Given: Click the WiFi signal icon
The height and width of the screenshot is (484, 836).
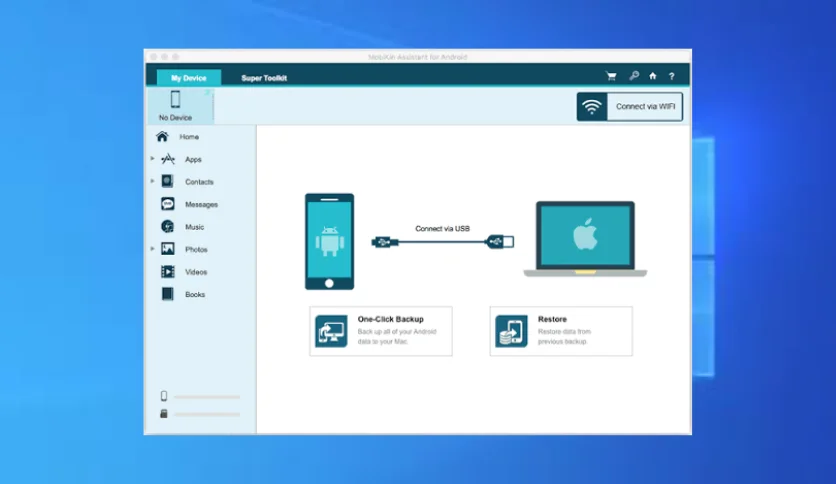Looking at the screenshot, I should click(592, 107).
